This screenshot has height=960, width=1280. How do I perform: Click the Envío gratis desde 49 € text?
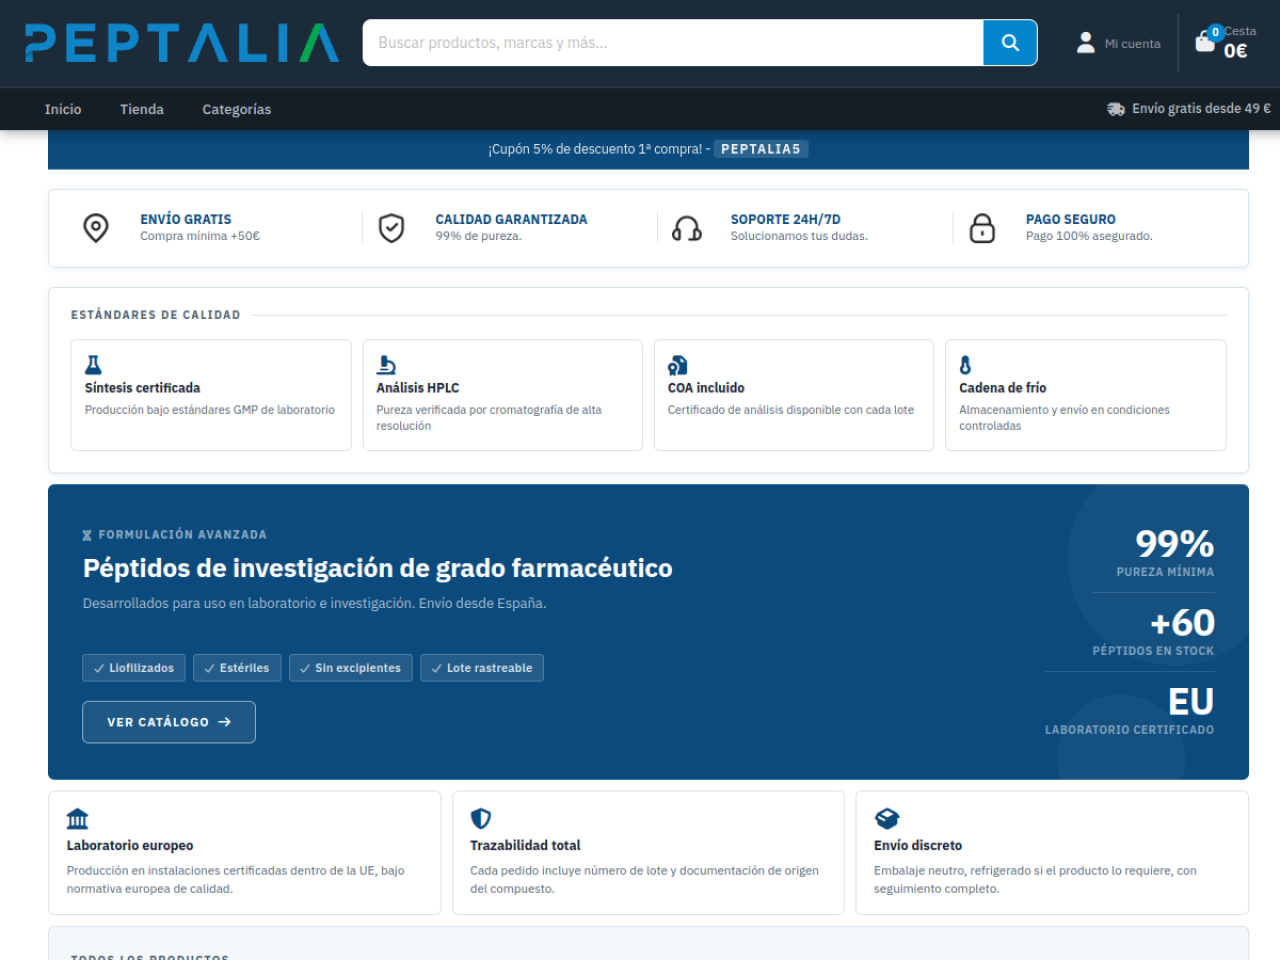(x=1201, y=109)
